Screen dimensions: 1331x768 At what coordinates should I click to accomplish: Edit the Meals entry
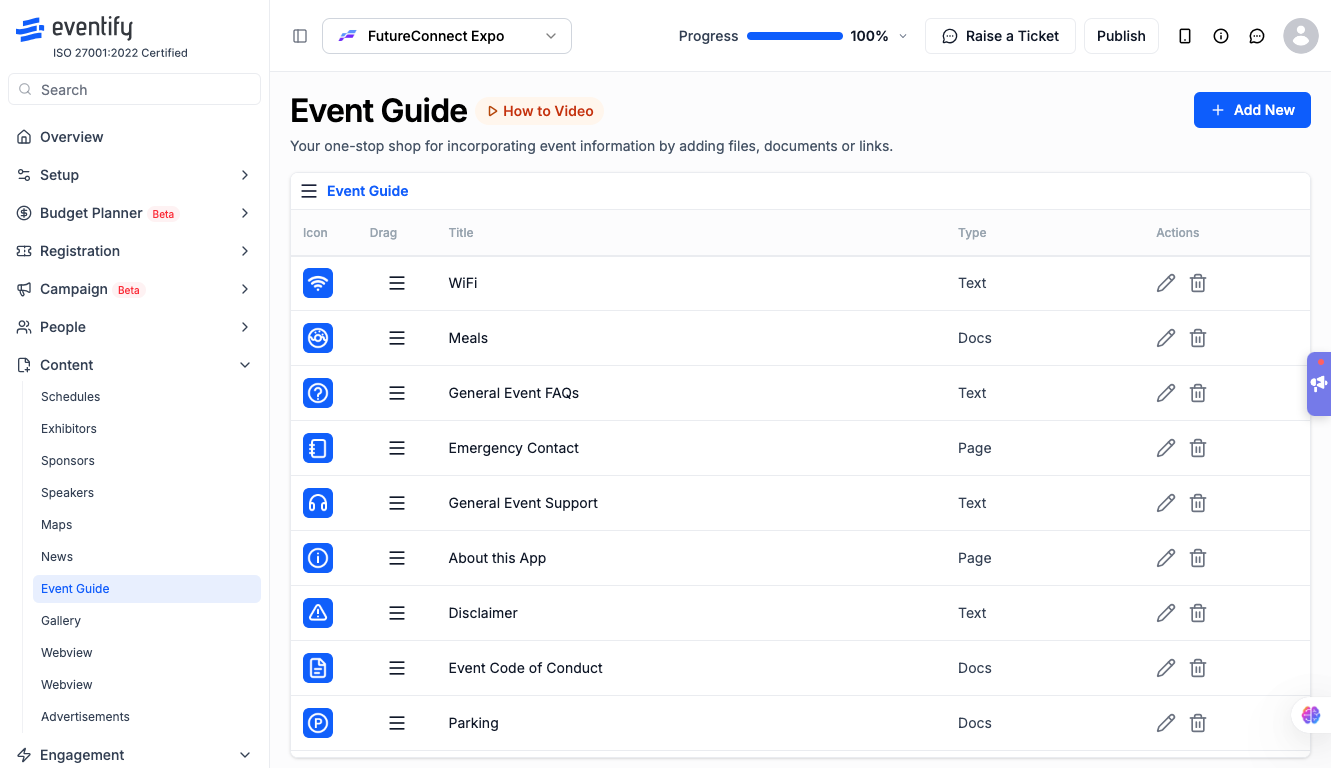[1165, 338]
